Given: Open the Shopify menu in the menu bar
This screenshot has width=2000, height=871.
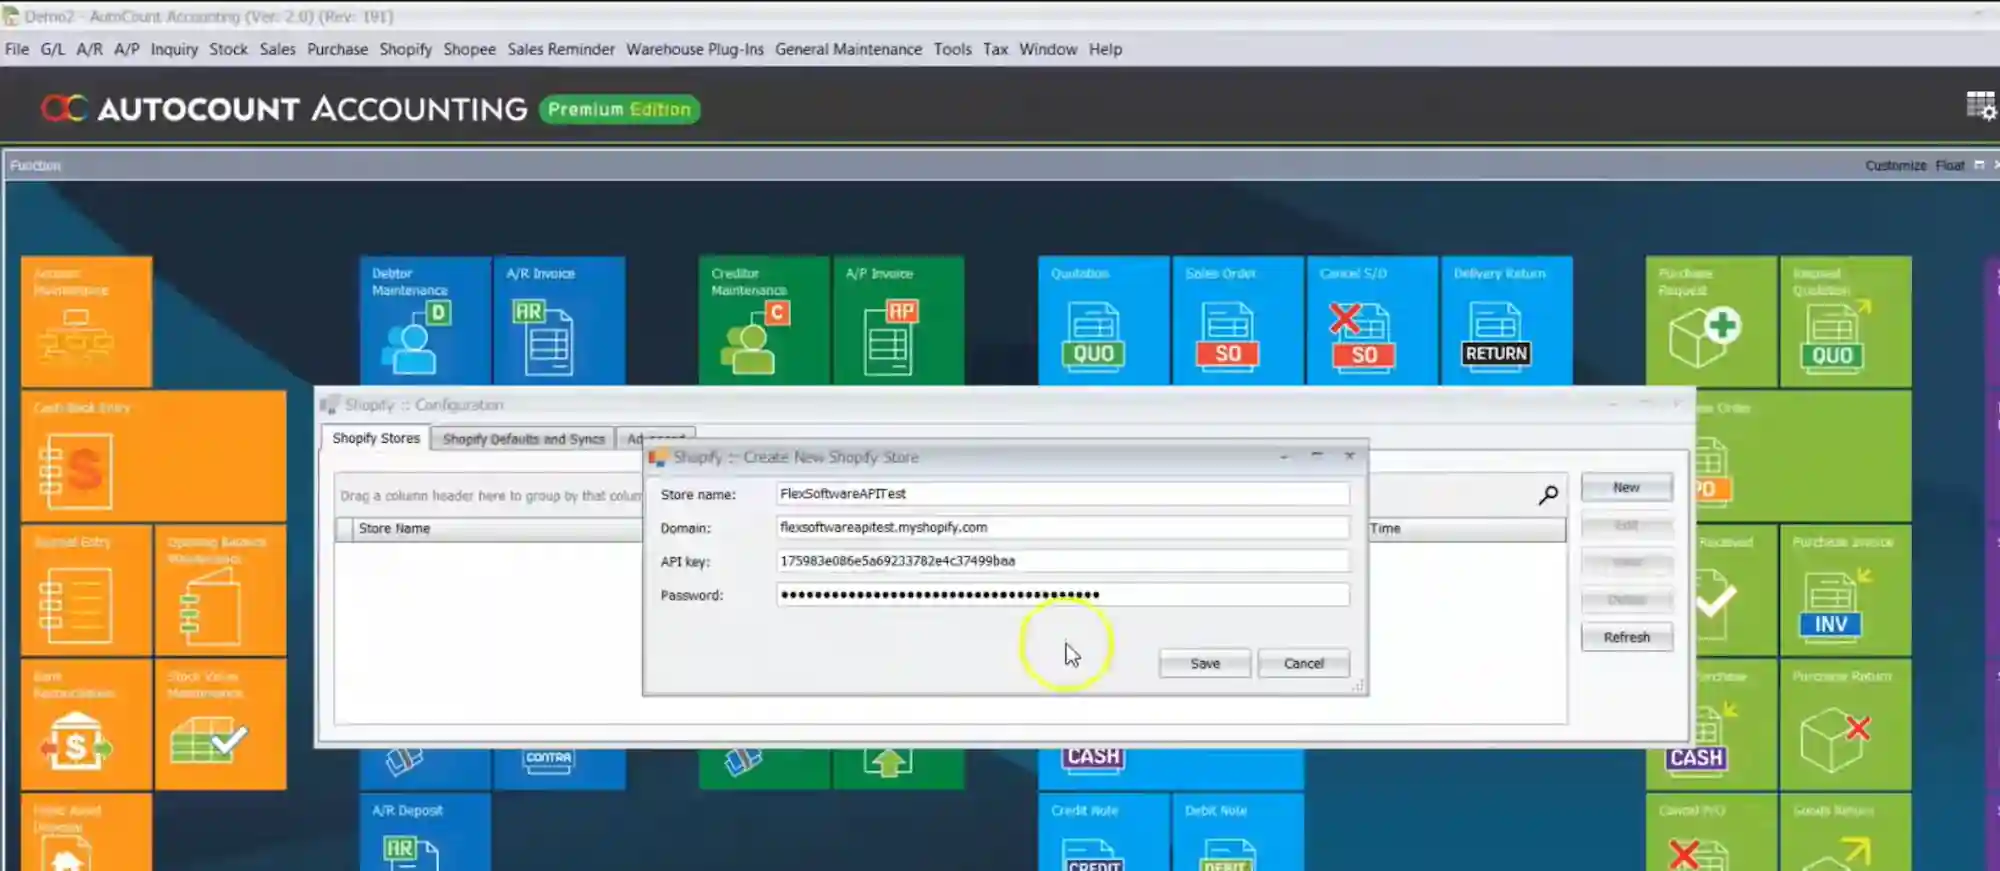Looking at the screenshot, I should pos(405,49).
